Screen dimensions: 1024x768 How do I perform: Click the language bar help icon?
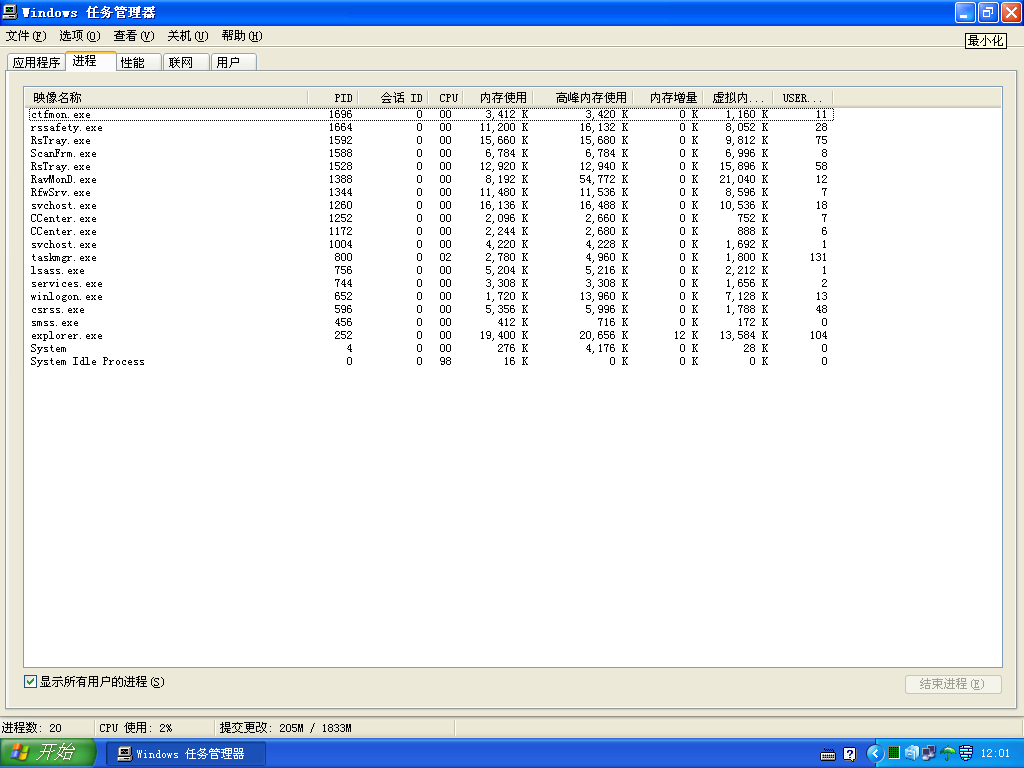[849, 754]
